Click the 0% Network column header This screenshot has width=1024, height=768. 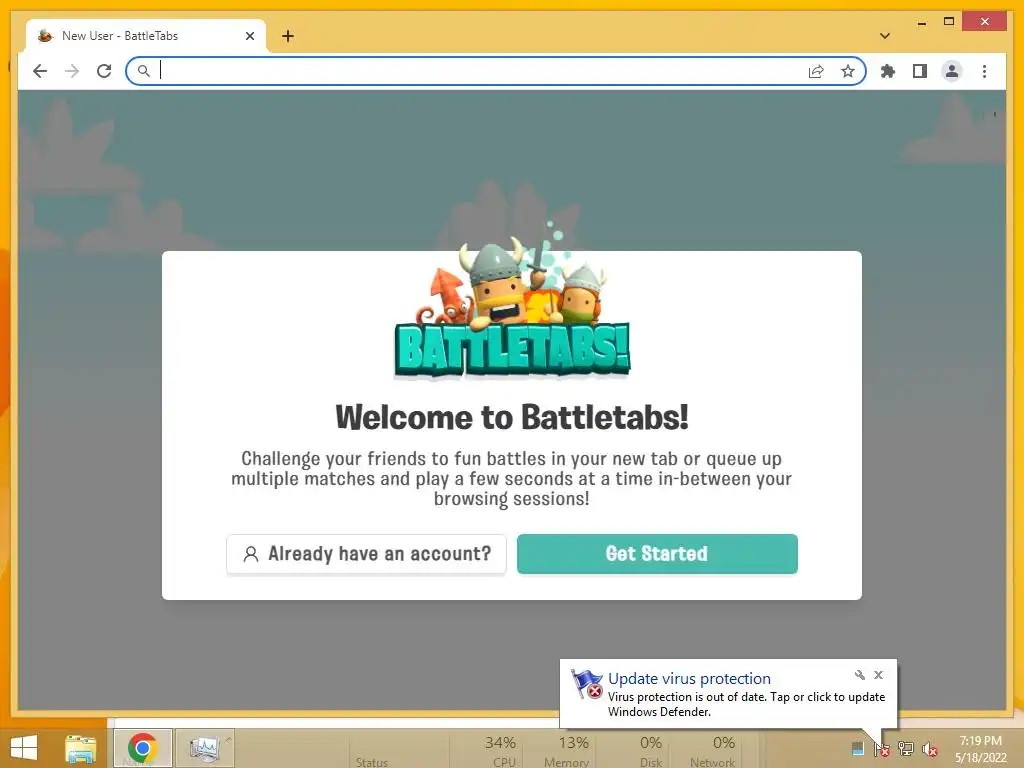point(712,750)
